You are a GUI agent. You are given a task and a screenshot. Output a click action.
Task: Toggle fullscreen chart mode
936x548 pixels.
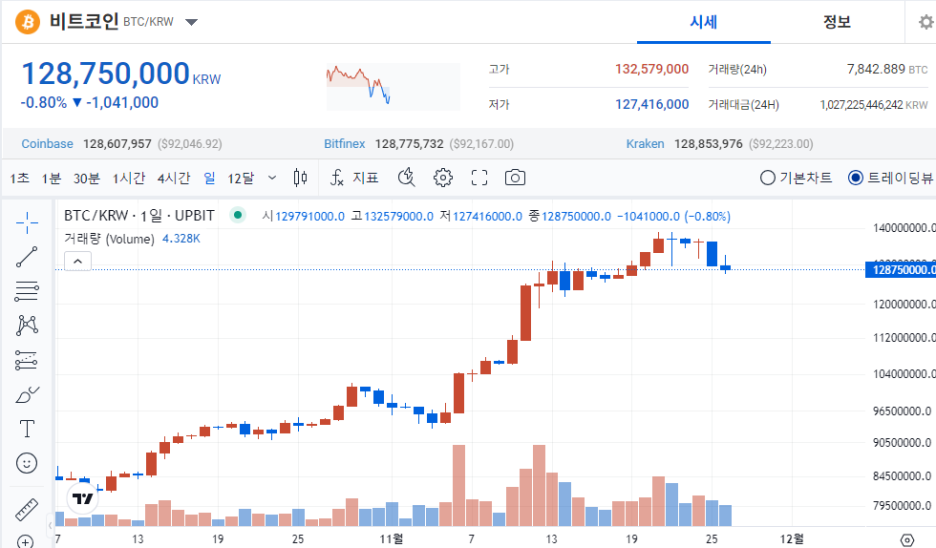479,178
